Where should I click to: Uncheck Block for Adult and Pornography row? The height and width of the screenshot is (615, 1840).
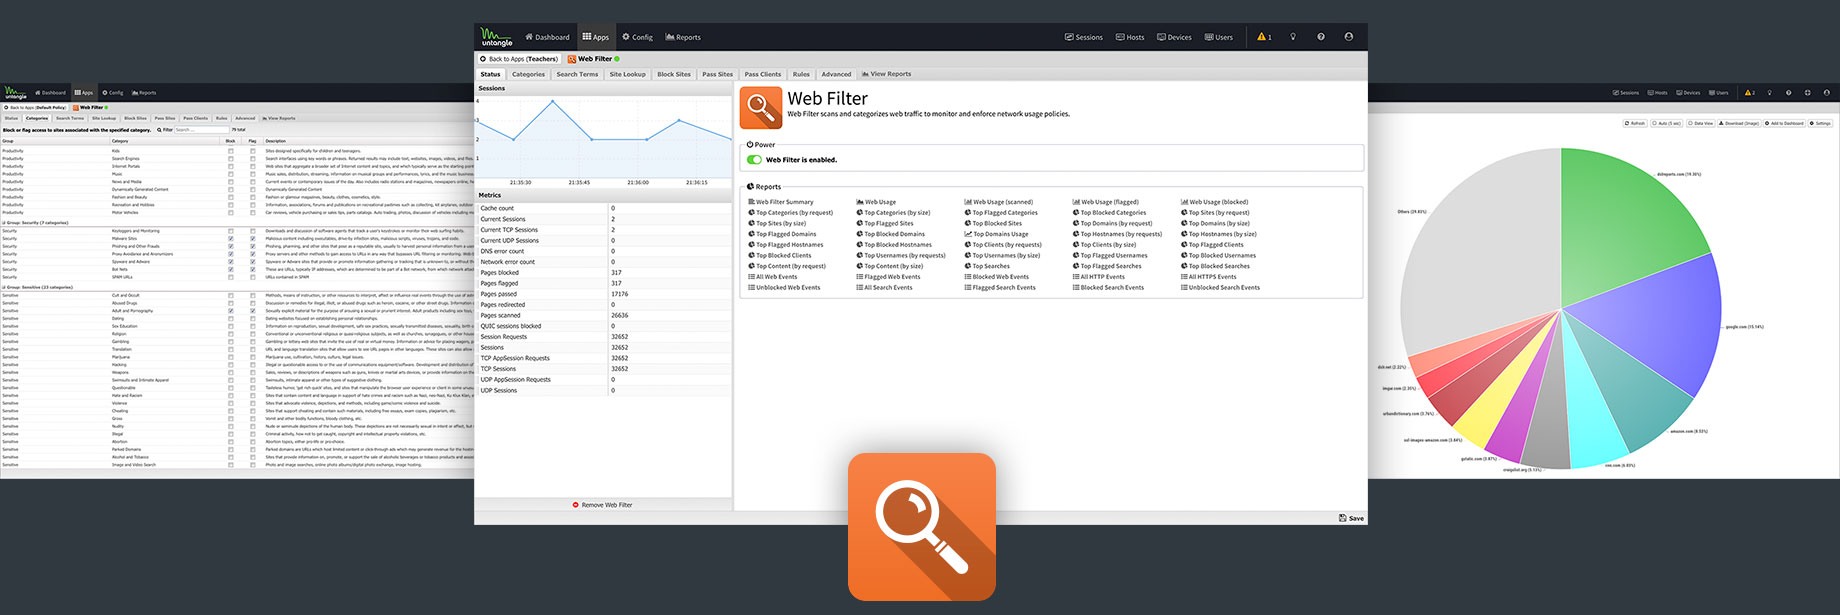(x=231, y=311)
